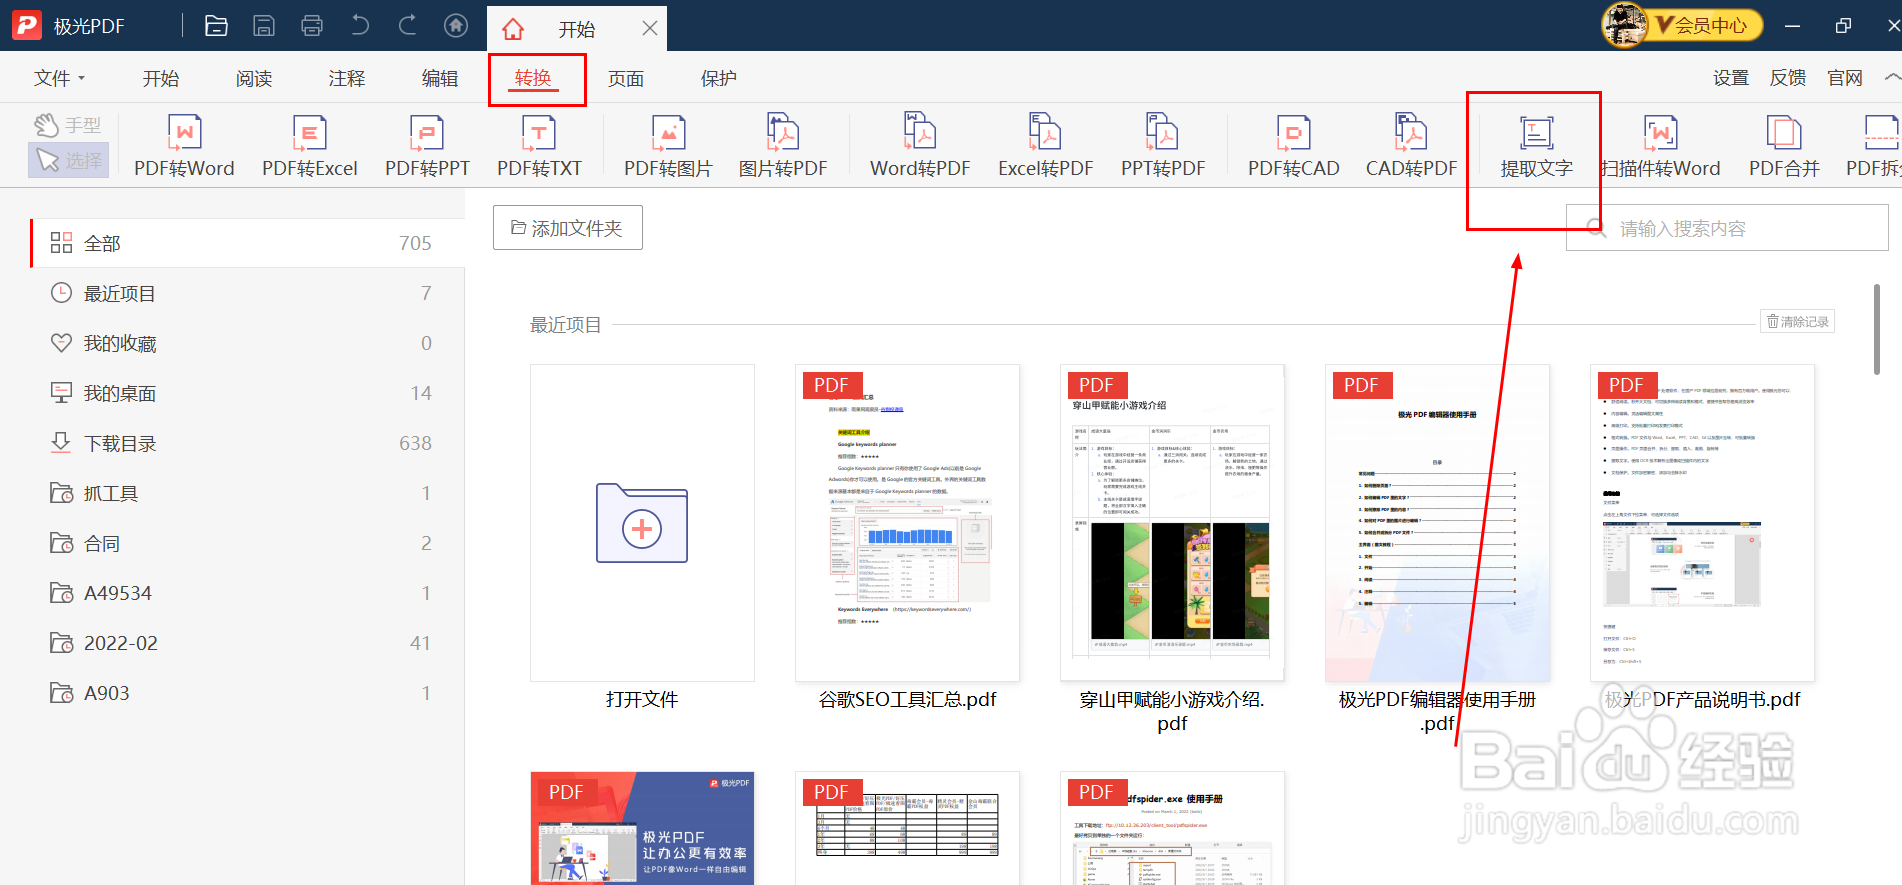
Task: Click the user avatar picture
Action: 1625,25
